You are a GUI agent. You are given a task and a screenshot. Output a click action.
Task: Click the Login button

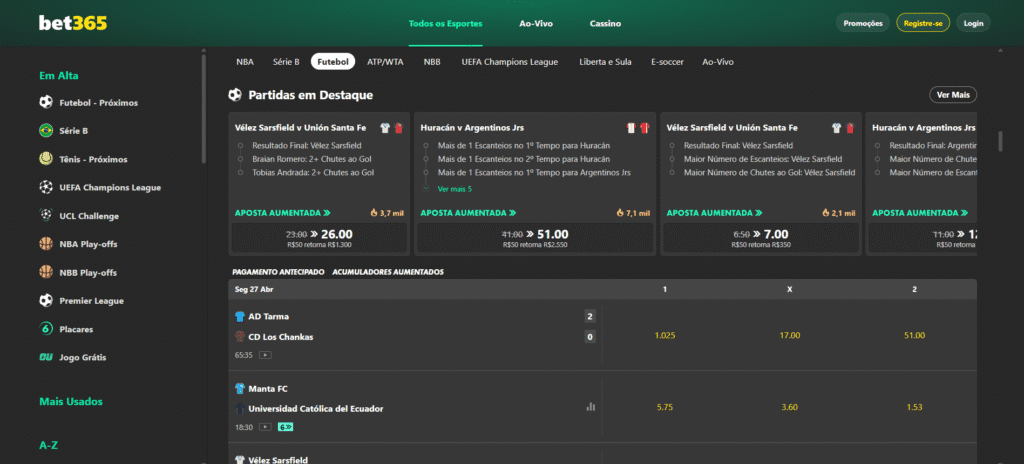(973, 23)
